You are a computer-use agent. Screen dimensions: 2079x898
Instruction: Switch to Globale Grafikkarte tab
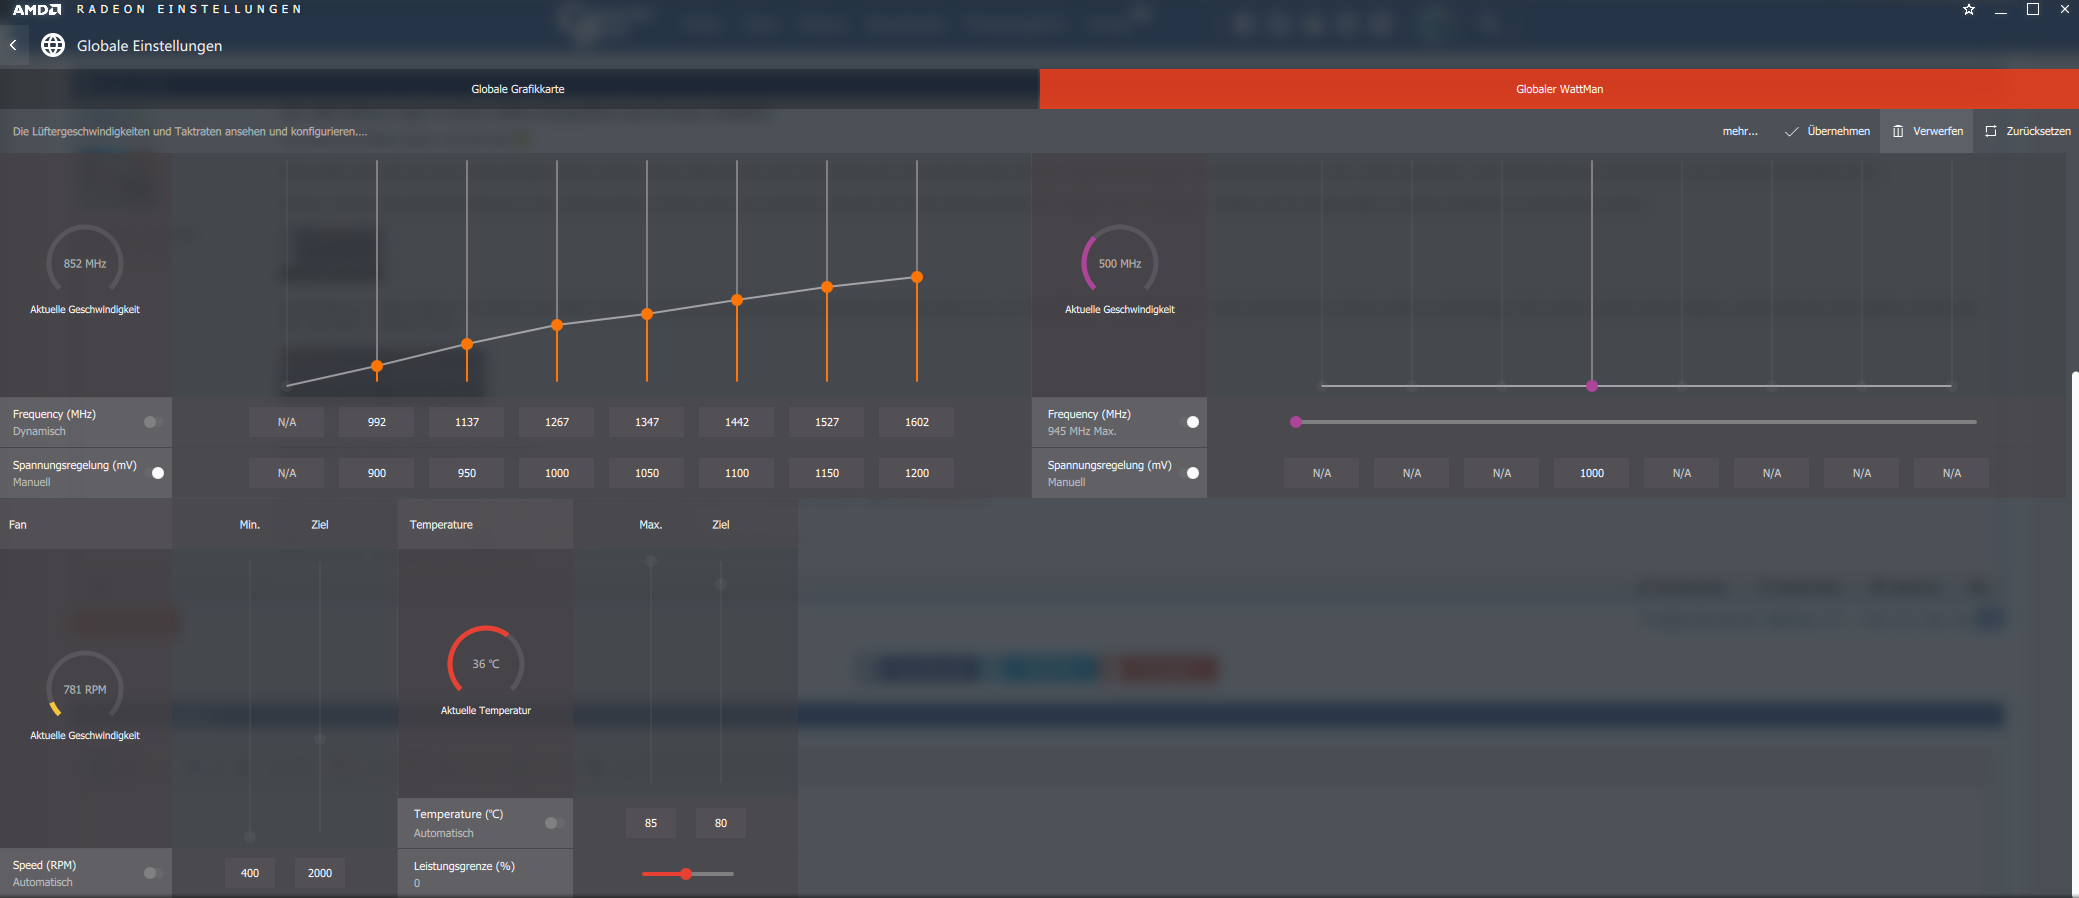[518, 89]
